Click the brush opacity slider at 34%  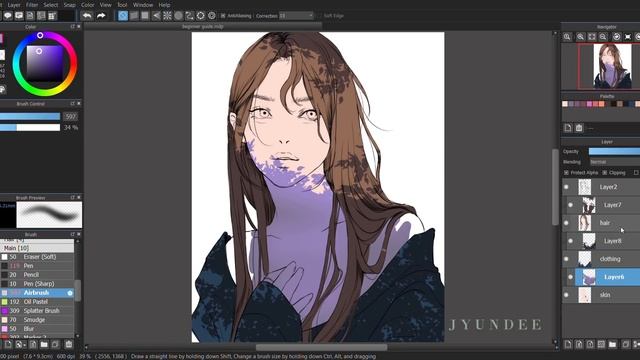(30, 127)
